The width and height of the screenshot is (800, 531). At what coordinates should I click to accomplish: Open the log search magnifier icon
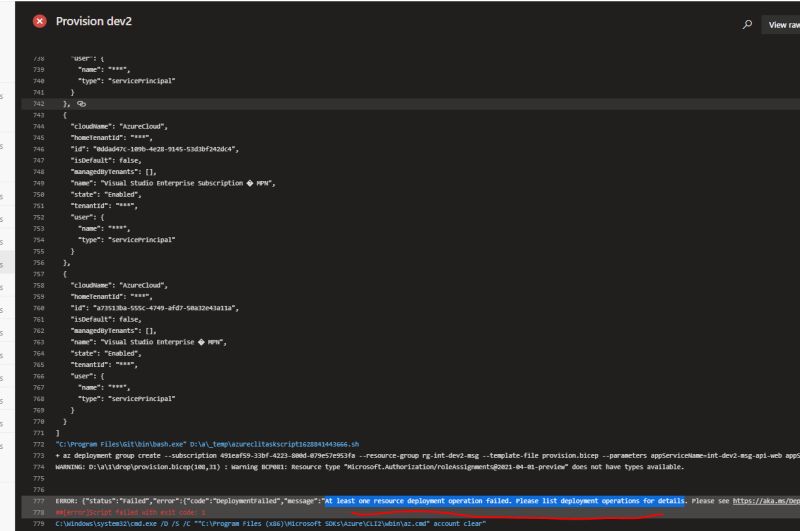(x=747, y=24)
